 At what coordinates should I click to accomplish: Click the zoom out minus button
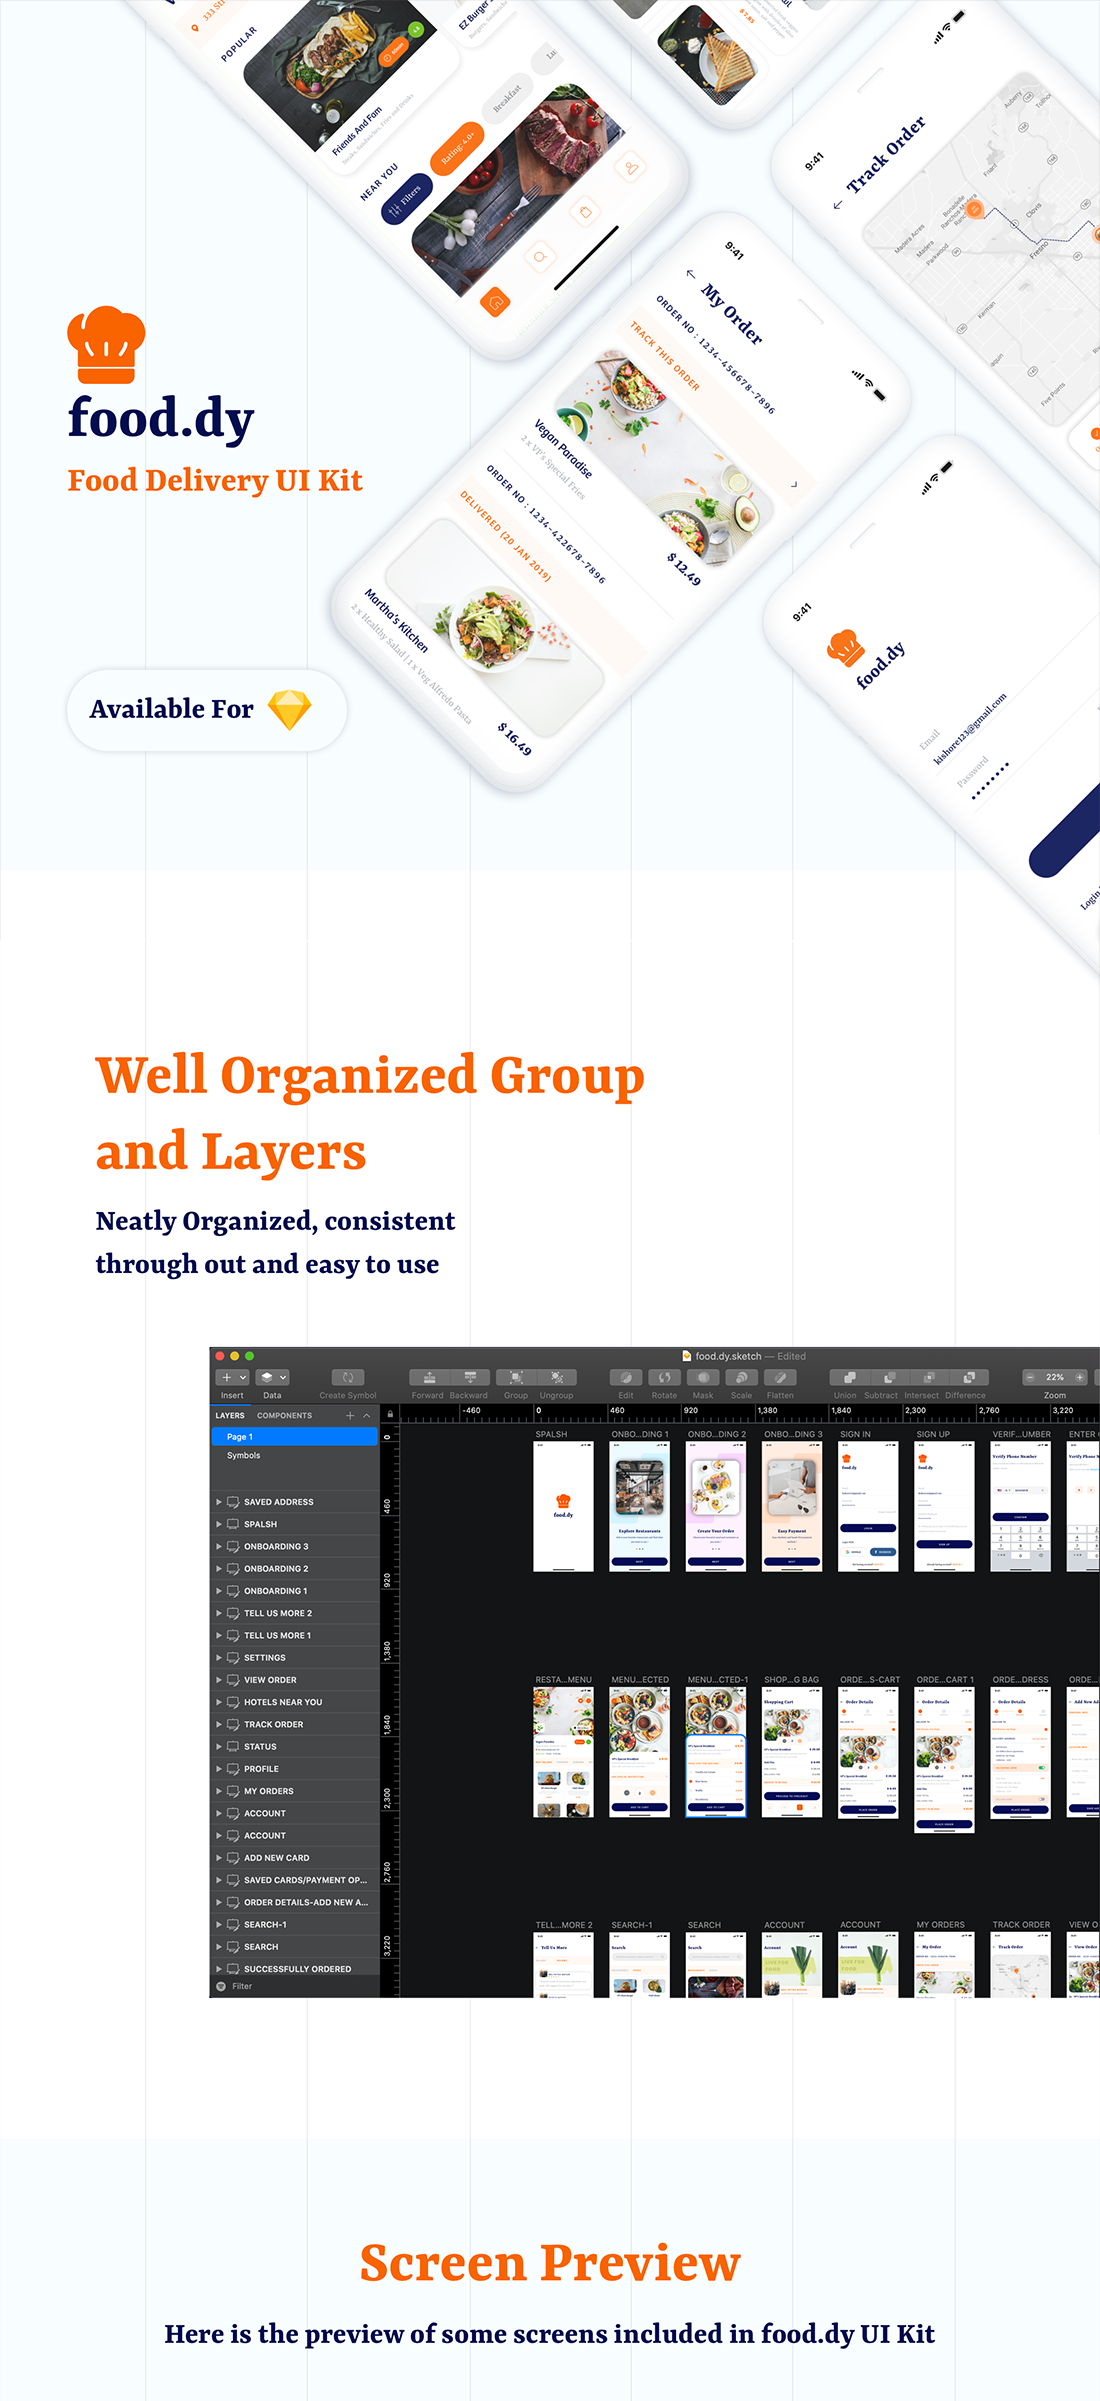pos(1030,1377)
